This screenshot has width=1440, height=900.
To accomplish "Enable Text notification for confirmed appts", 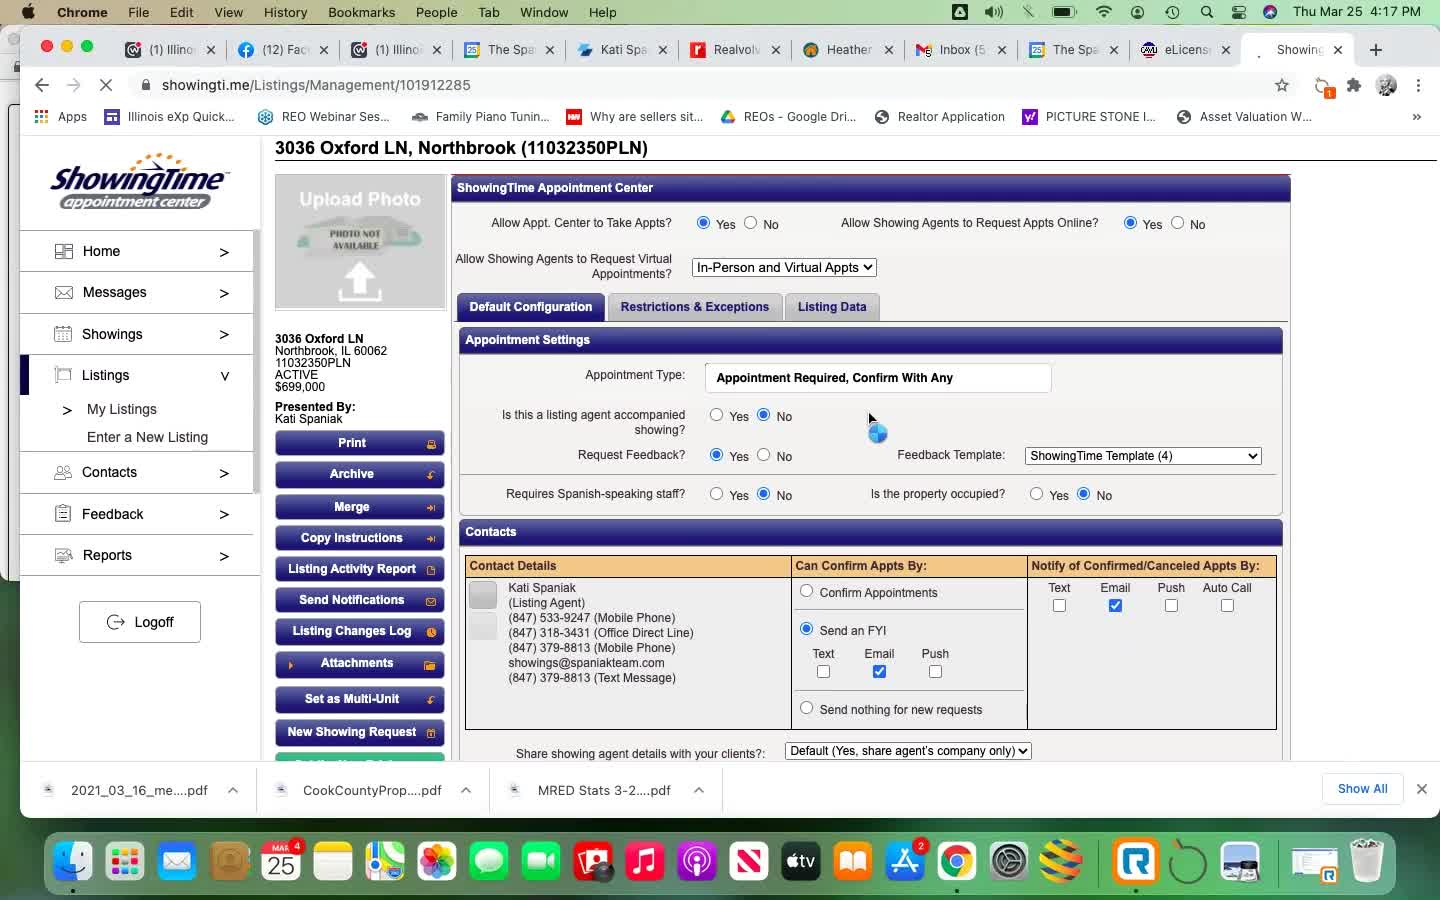I will click(x=1059, y=606).
